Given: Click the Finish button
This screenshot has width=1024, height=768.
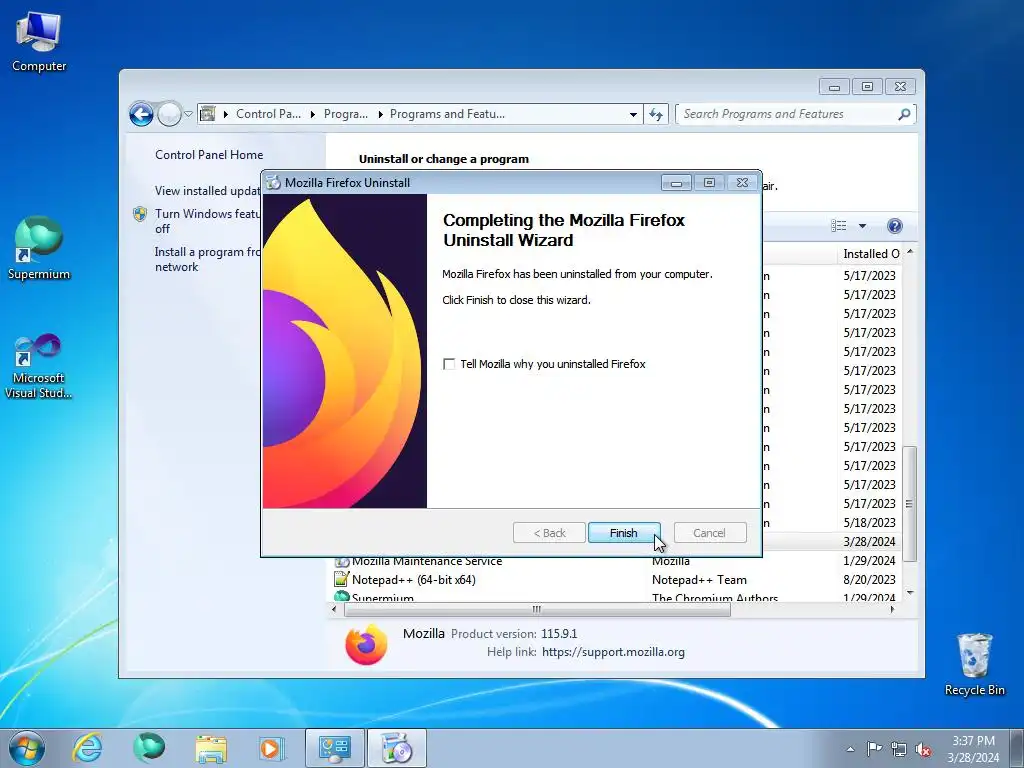Looking at the screenshot, I should click(x=624, y=533).
